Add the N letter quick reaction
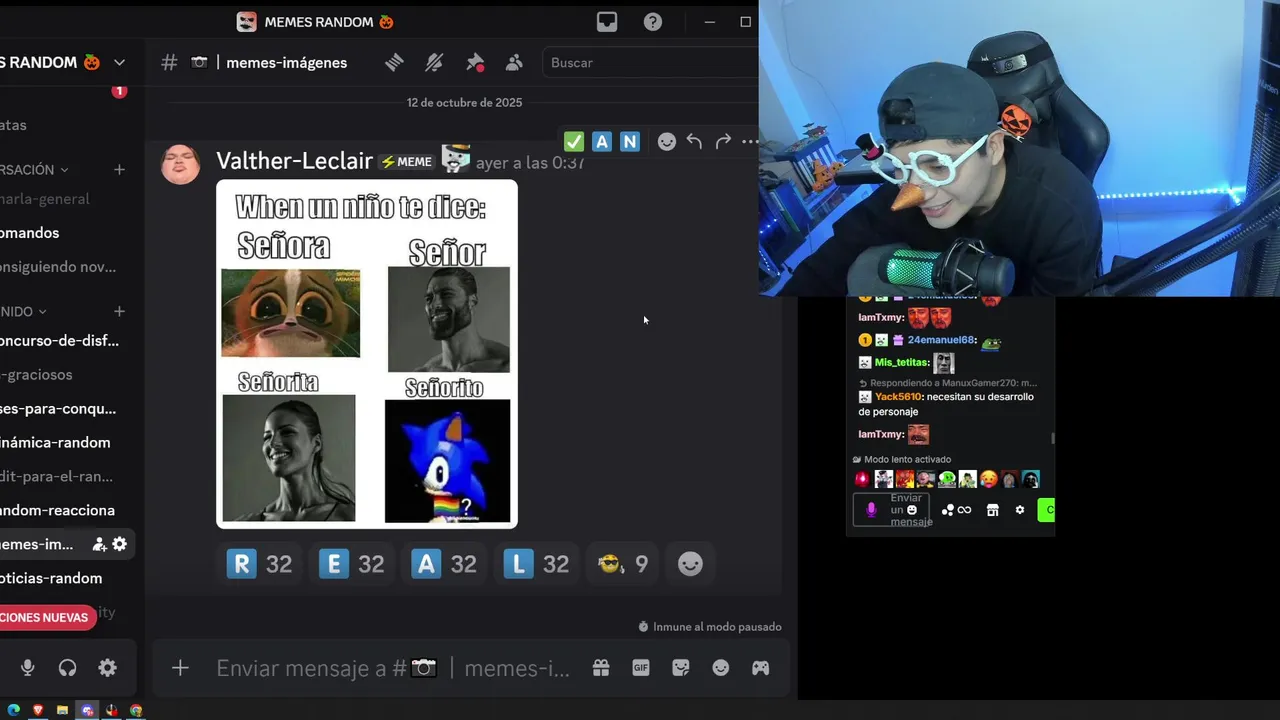Viewport: 1280px width, 720px height. click(630, 141)
